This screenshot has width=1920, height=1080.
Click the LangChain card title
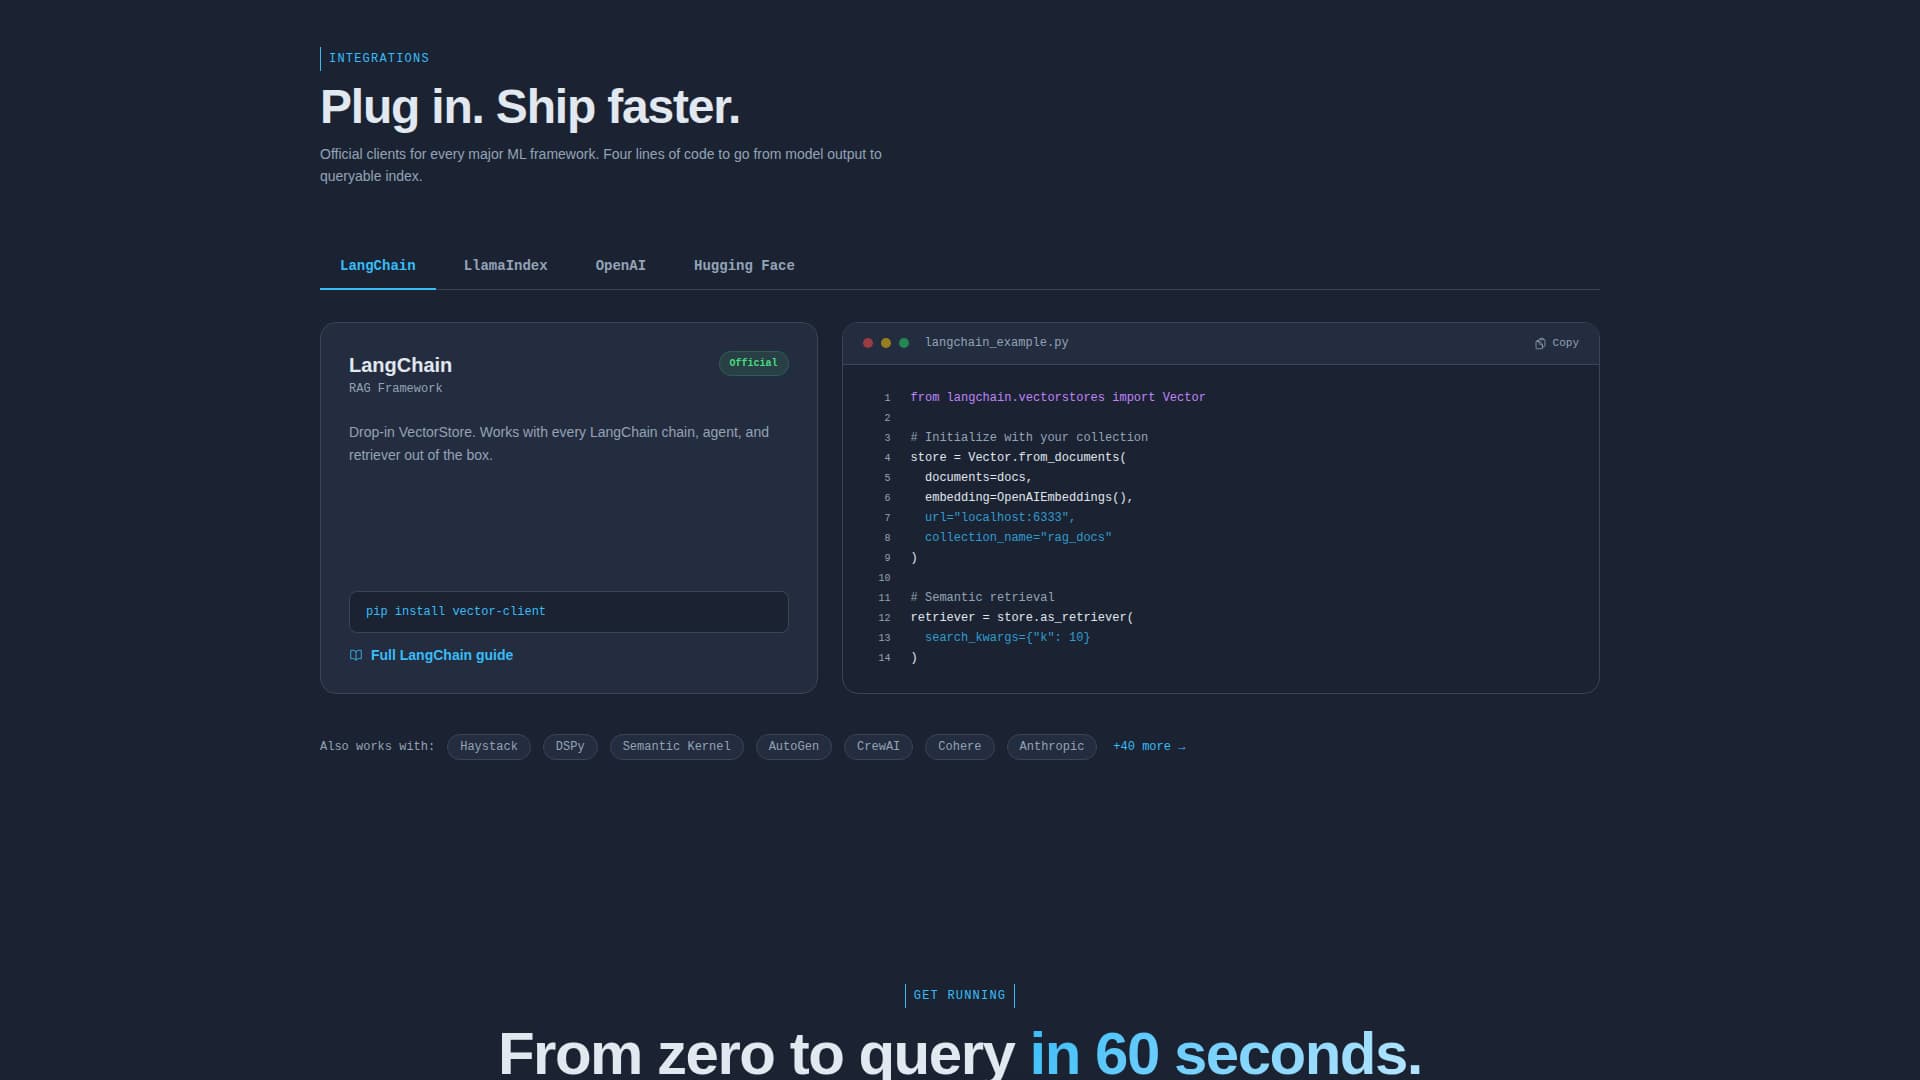[x=400, y=365]
